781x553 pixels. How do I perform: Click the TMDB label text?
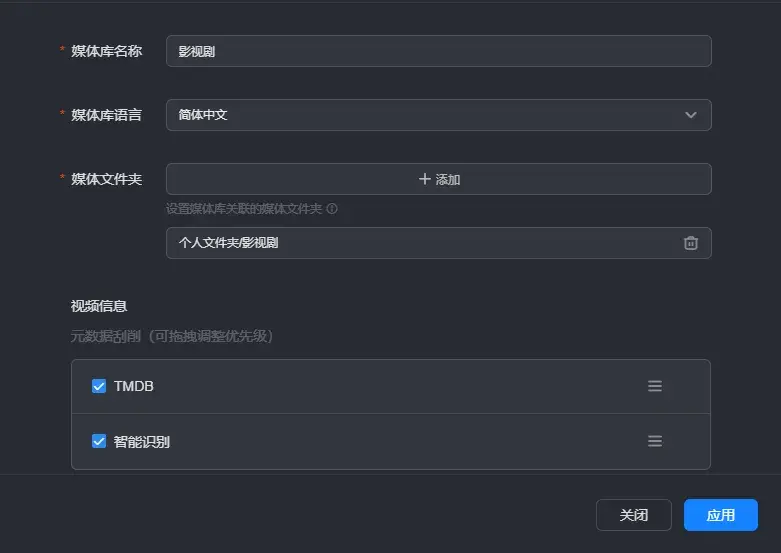coord(134,386)
